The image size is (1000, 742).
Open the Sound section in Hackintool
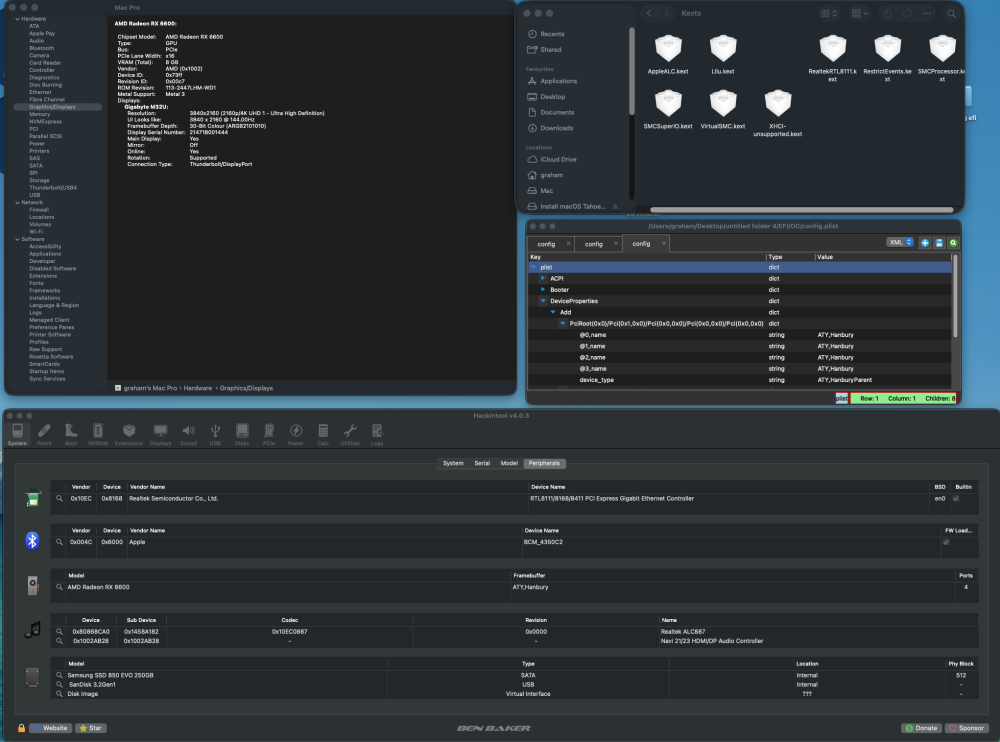[188, 434]
